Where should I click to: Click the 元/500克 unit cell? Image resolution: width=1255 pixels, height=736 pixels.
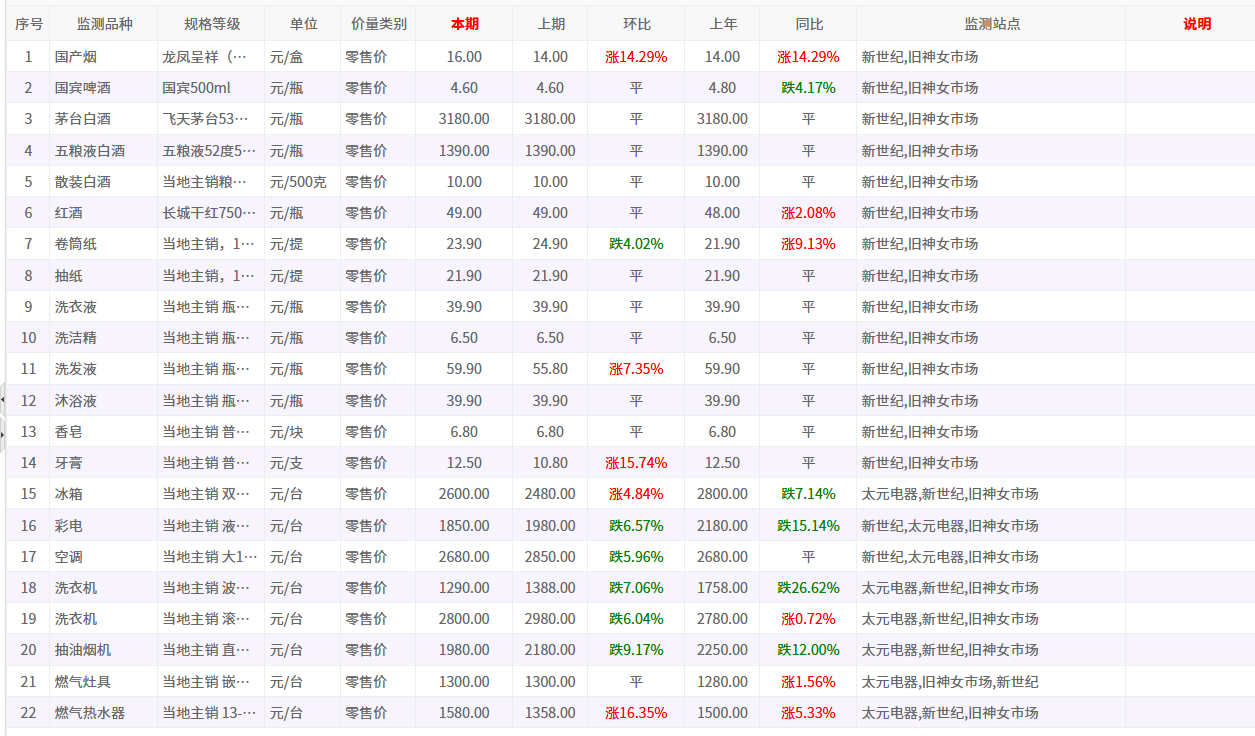tap(303, 182)
